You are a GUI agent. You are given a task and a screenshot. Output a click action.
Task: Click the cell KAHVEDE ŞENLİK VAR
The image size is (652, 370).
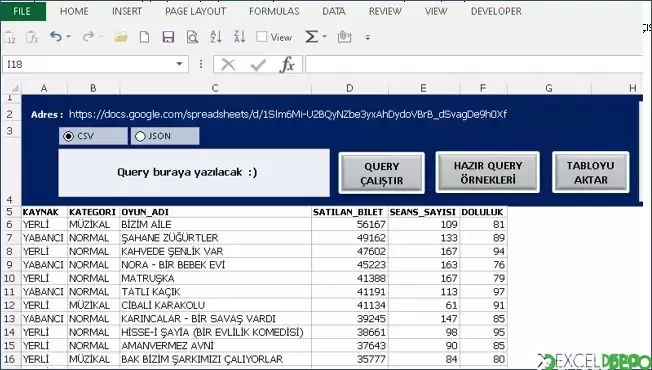[x=215, y=251]
